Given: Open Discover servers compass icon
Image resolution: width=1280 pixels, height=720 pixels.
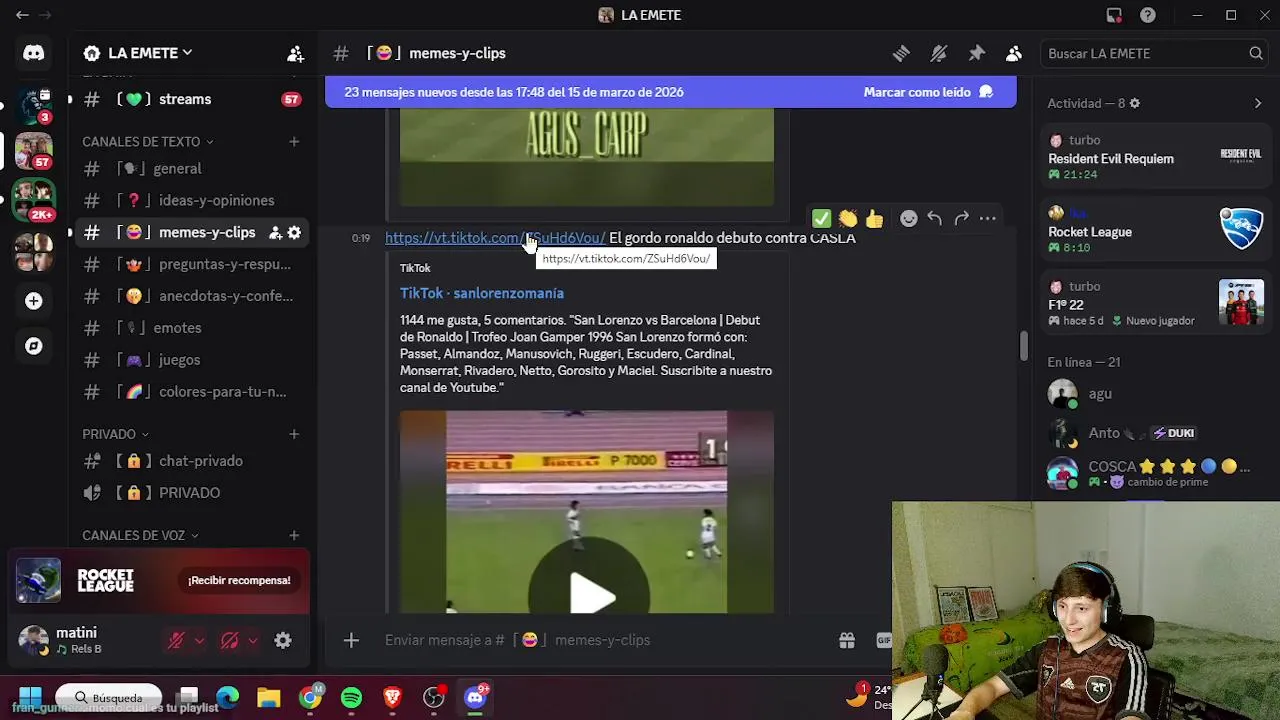Looking at the screenshot, I should click(34, 346).
